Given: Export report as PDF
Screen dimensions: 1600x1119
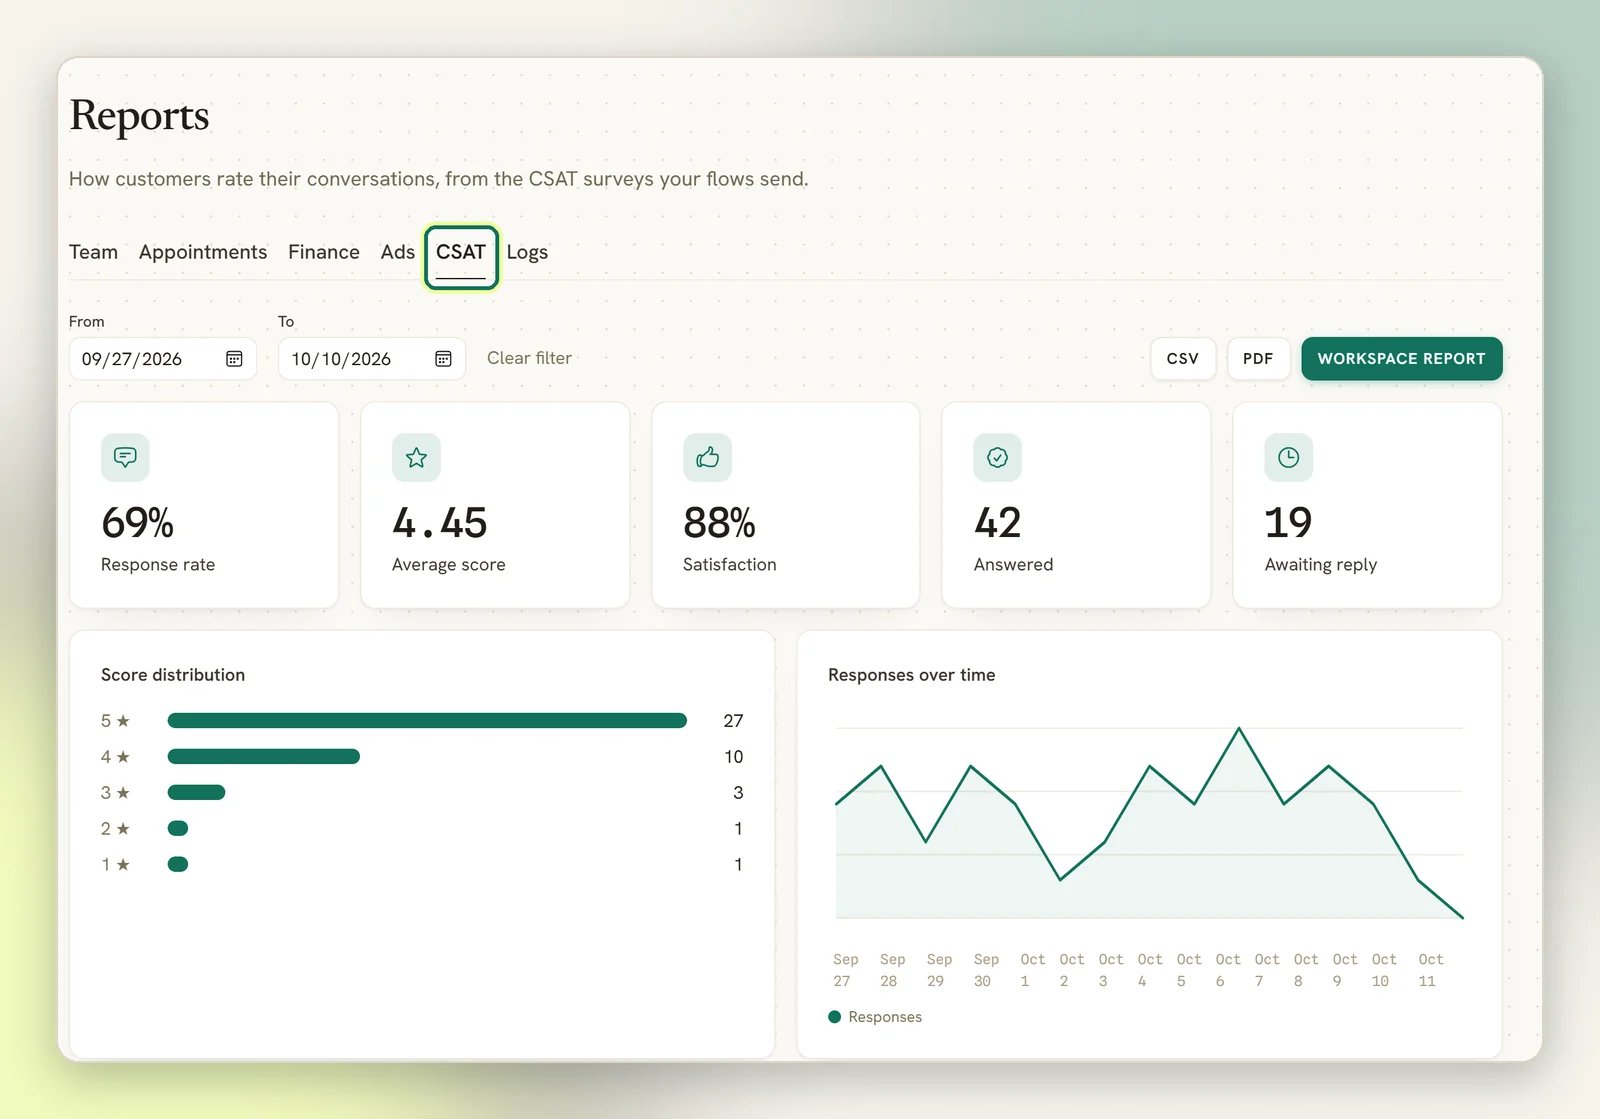Looking at the screenshot, I should (1258, 359).
